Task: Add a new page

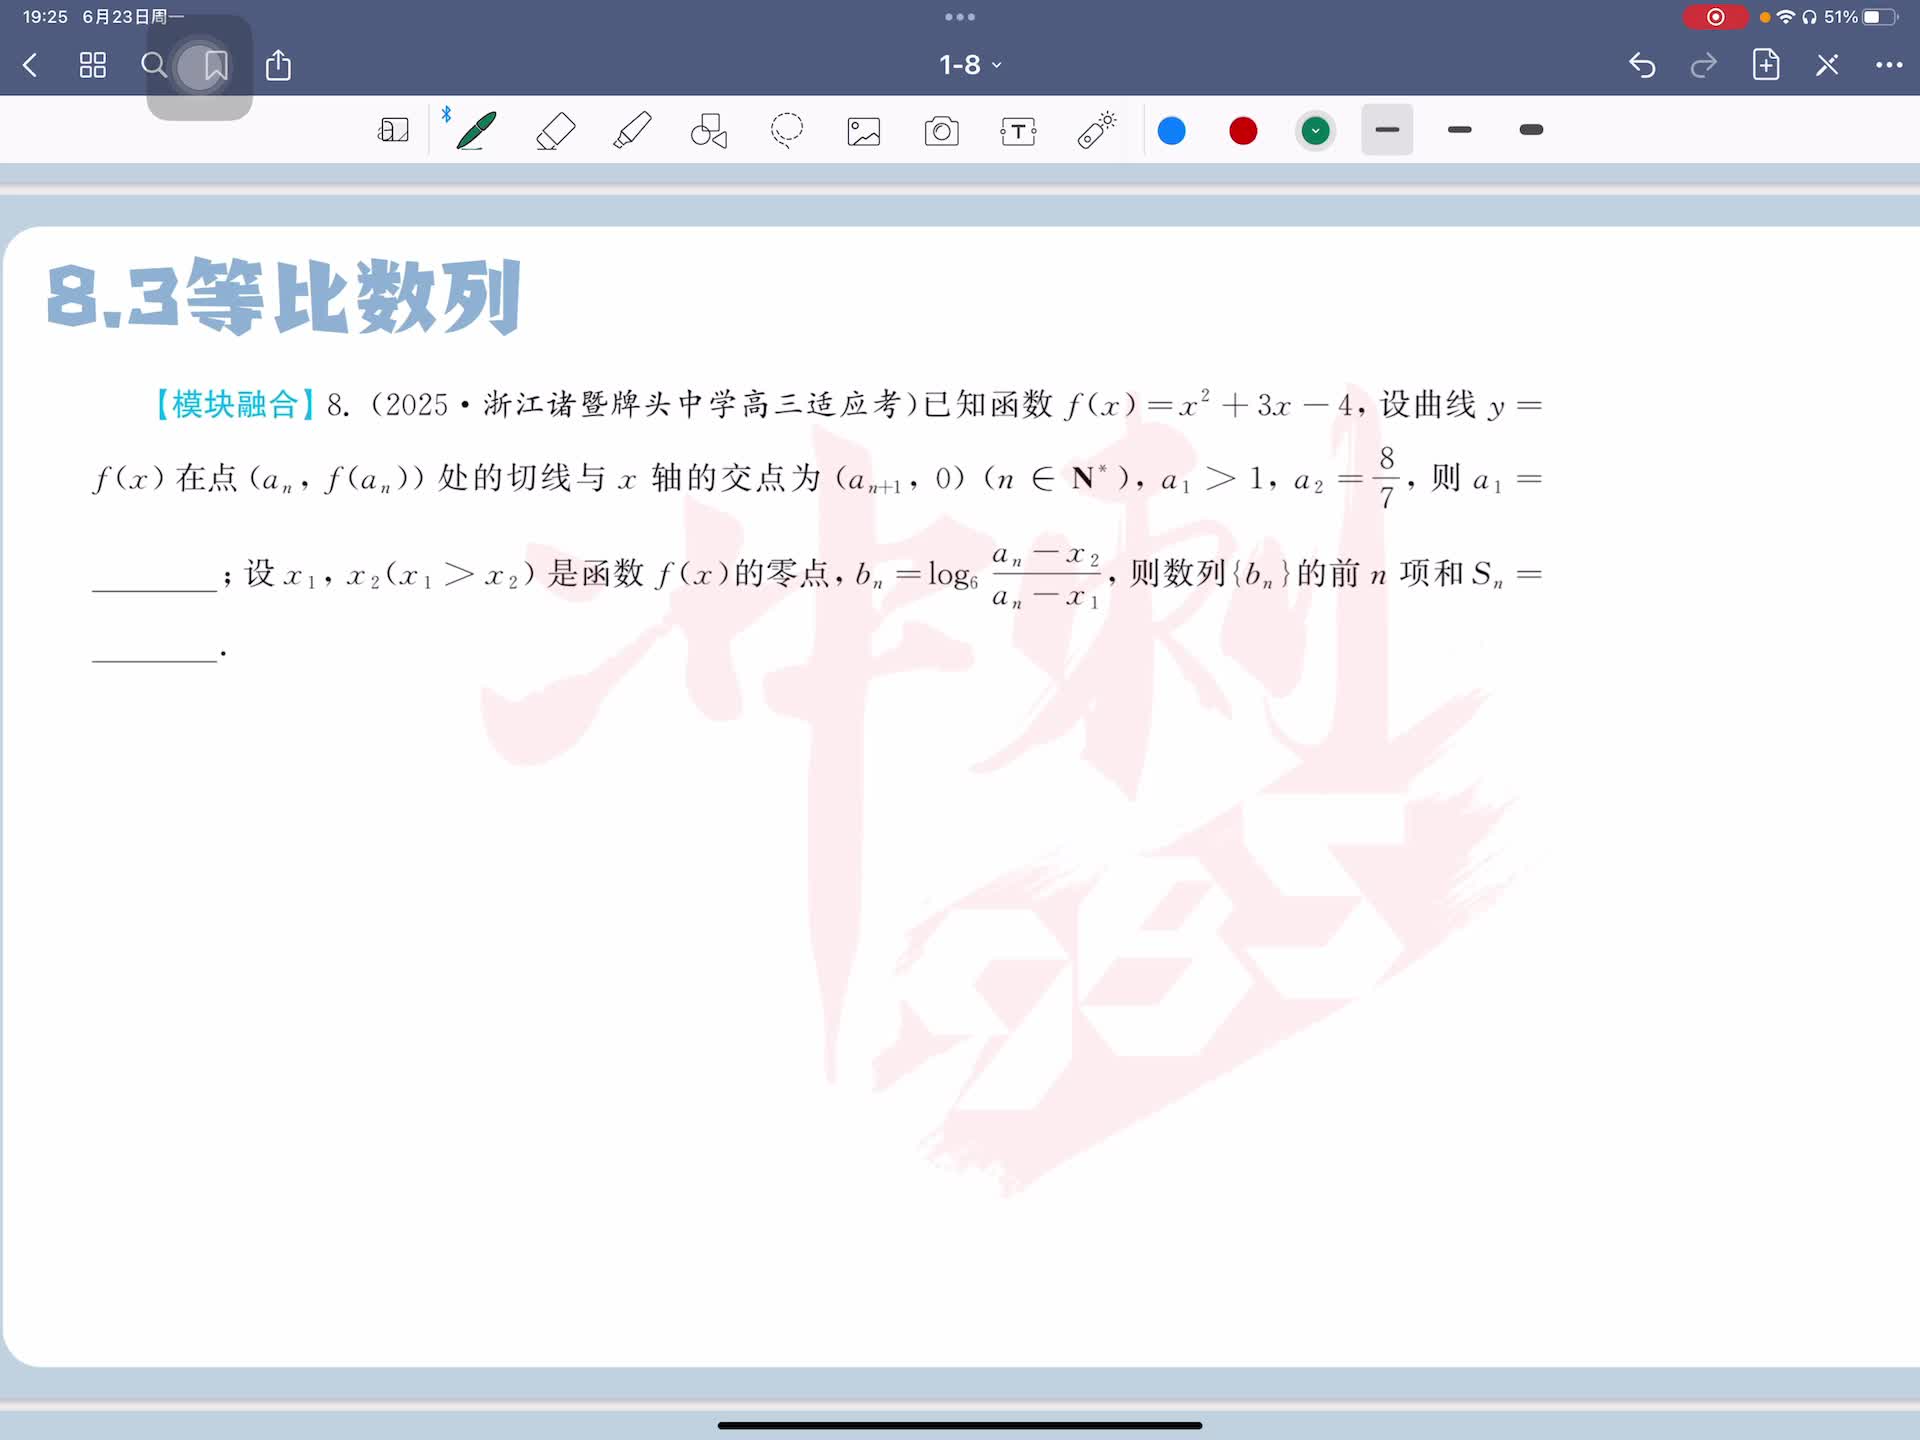Action: (1766, 65)
